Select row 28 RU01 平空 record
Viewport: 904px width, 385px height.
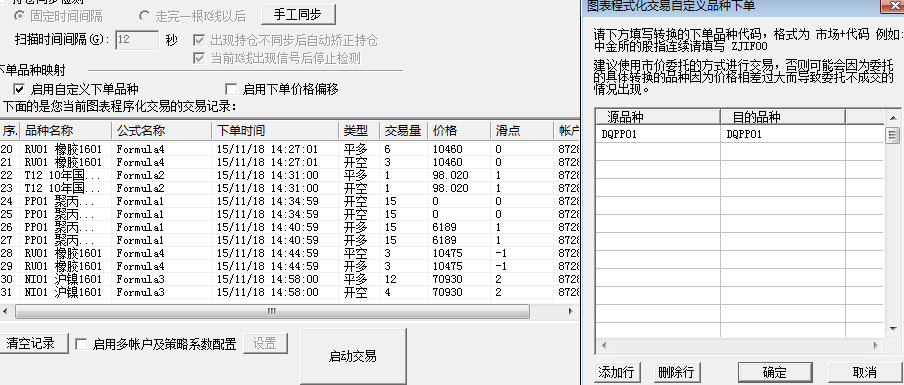[289, 254]
